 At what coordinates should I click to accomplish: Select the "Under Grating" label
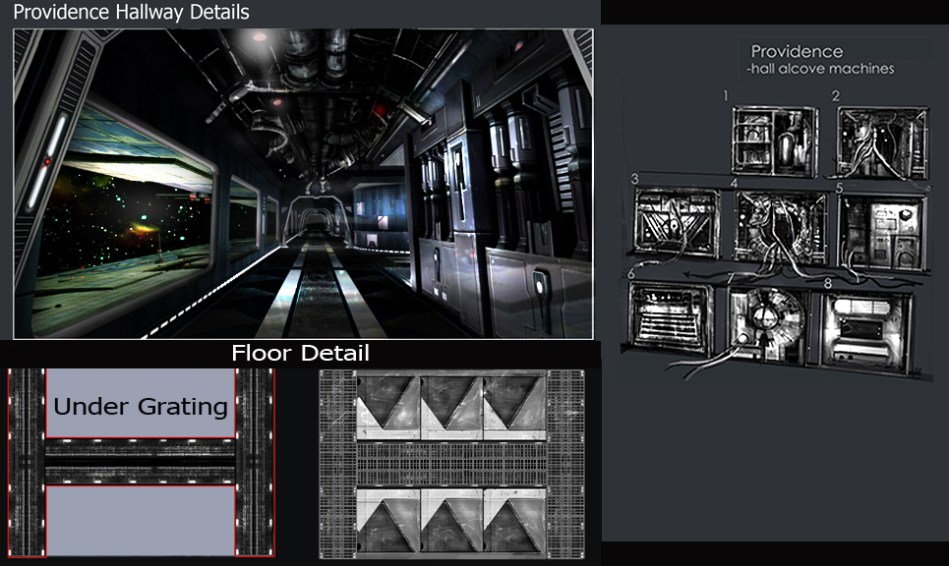pos(140,407)
